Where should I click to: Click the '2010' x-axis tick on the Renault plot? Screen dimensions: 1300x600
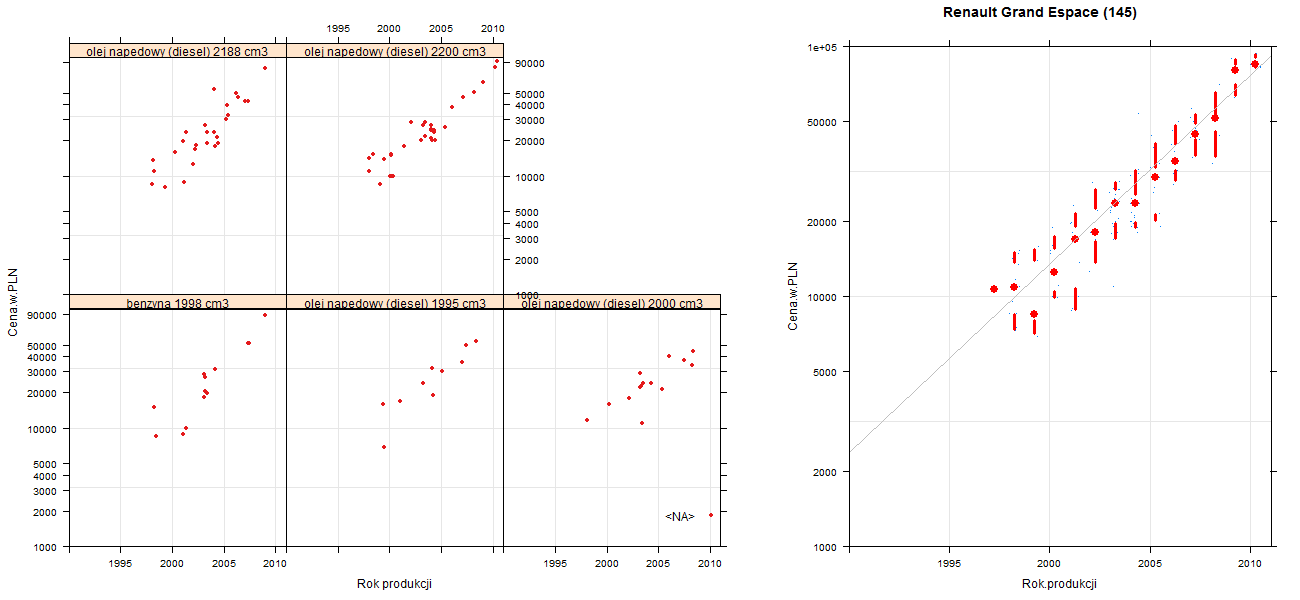(x=1250, y=564)
